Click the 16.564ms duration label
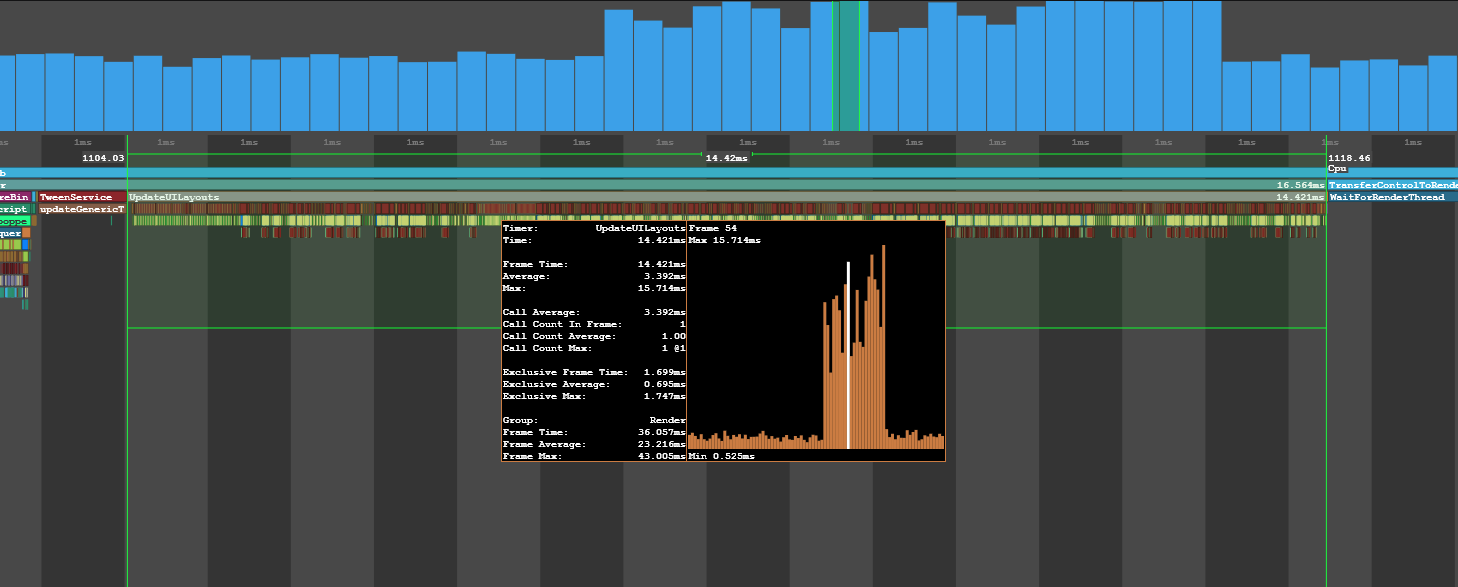Image resolution: width=1458 pixels, height=587 pixels. (1300, 185)
